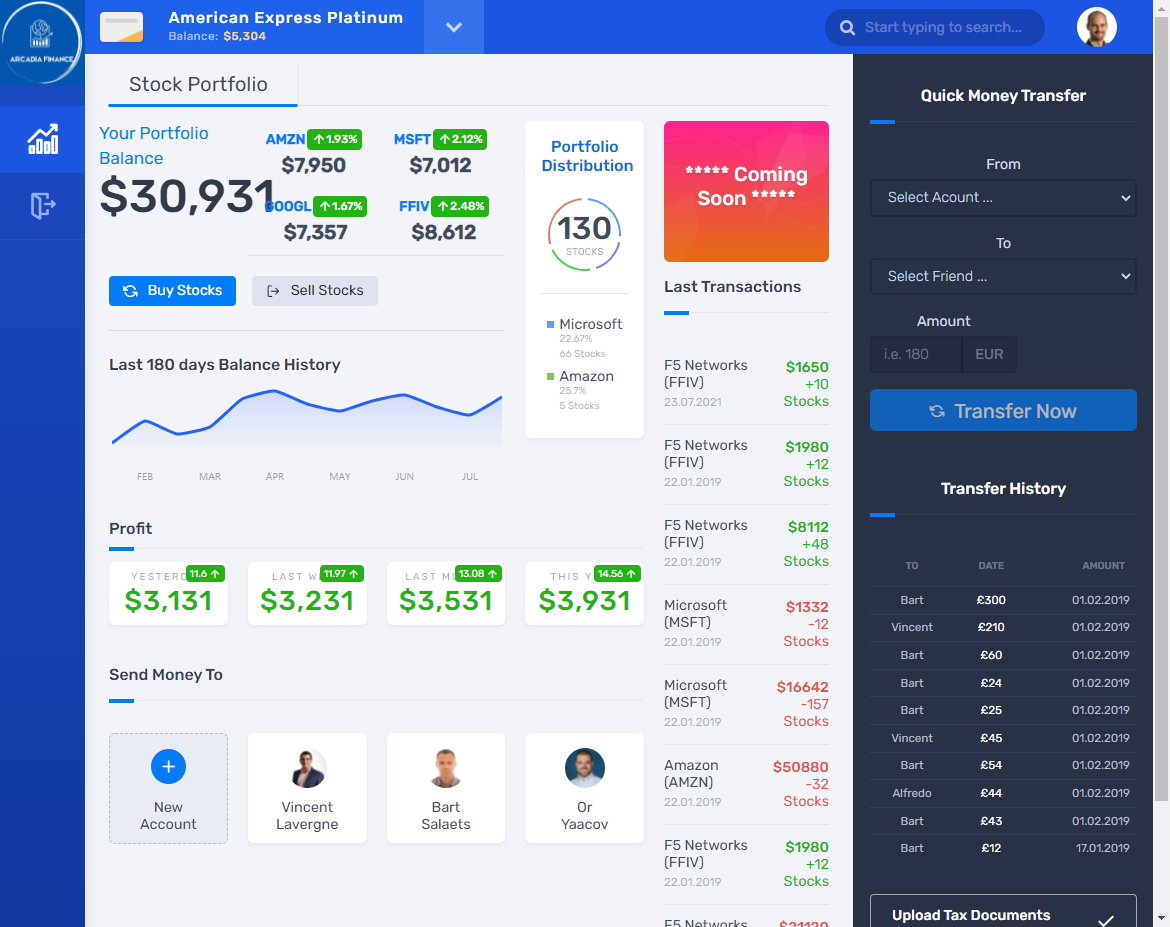This screenshot has width=1170, height=927.
Task: Click the $1650 F5 Networks transaction
Action: [746, 384]
